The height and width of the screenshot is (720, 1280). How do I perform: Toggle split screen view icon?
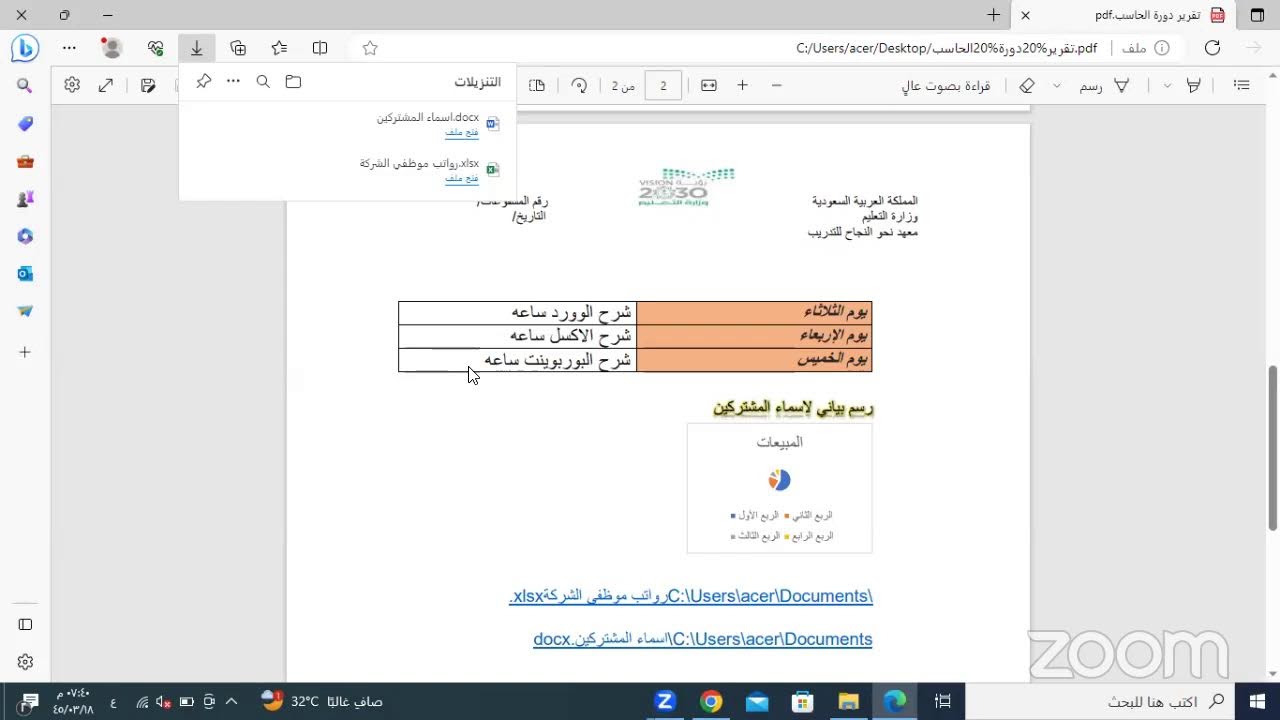pos(320,47)
